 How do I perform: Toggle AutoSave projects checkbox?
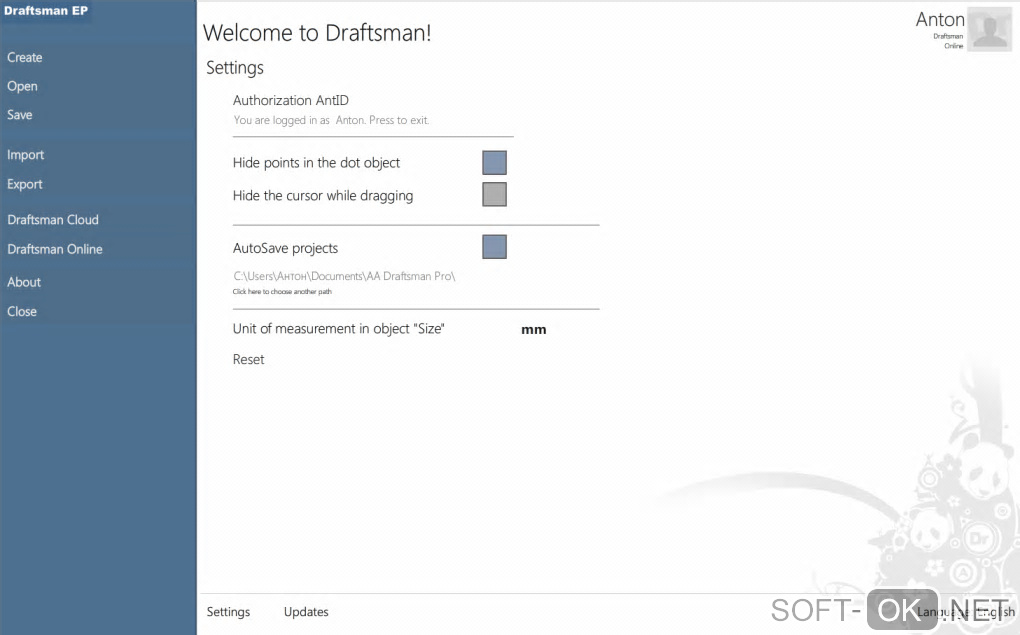coord(494,247)
